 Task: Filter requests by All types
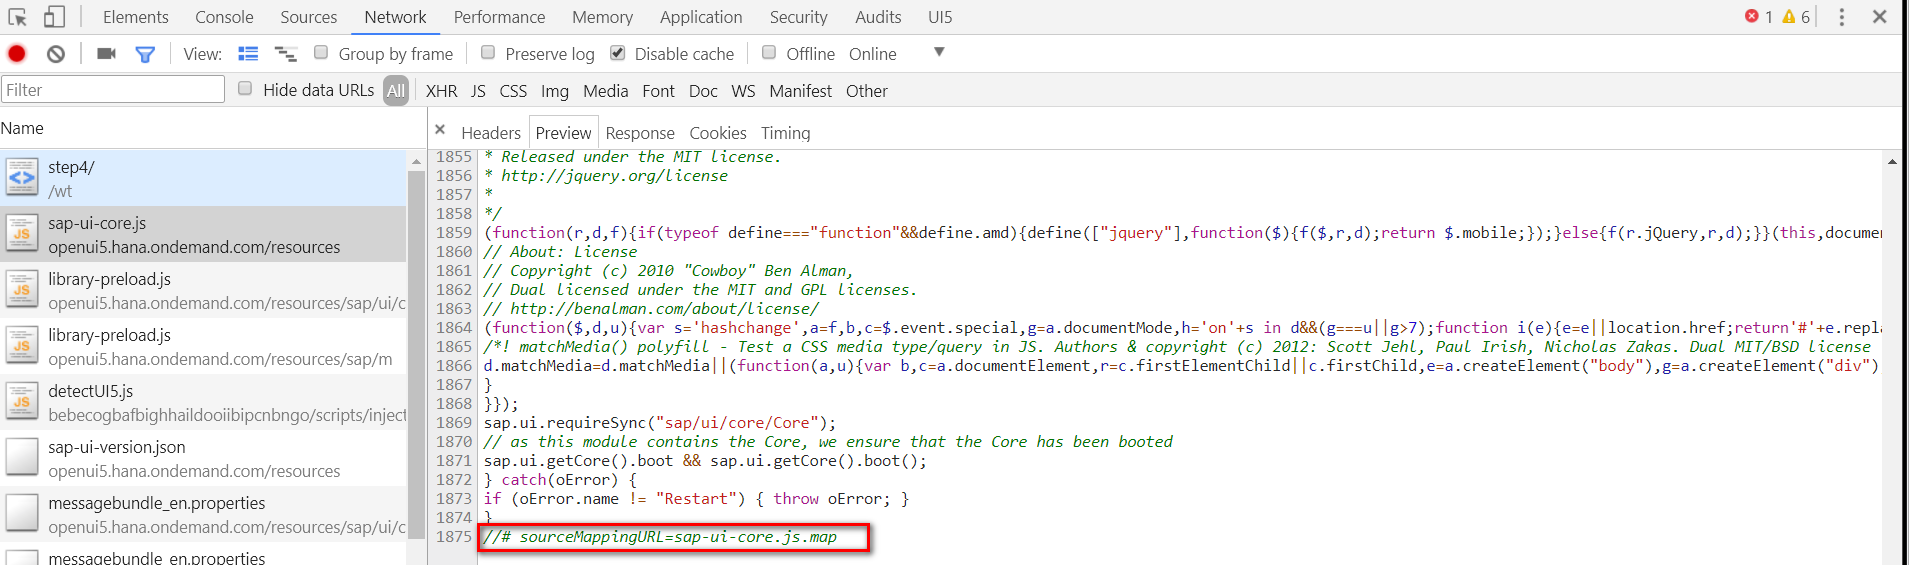pos(396,91)
